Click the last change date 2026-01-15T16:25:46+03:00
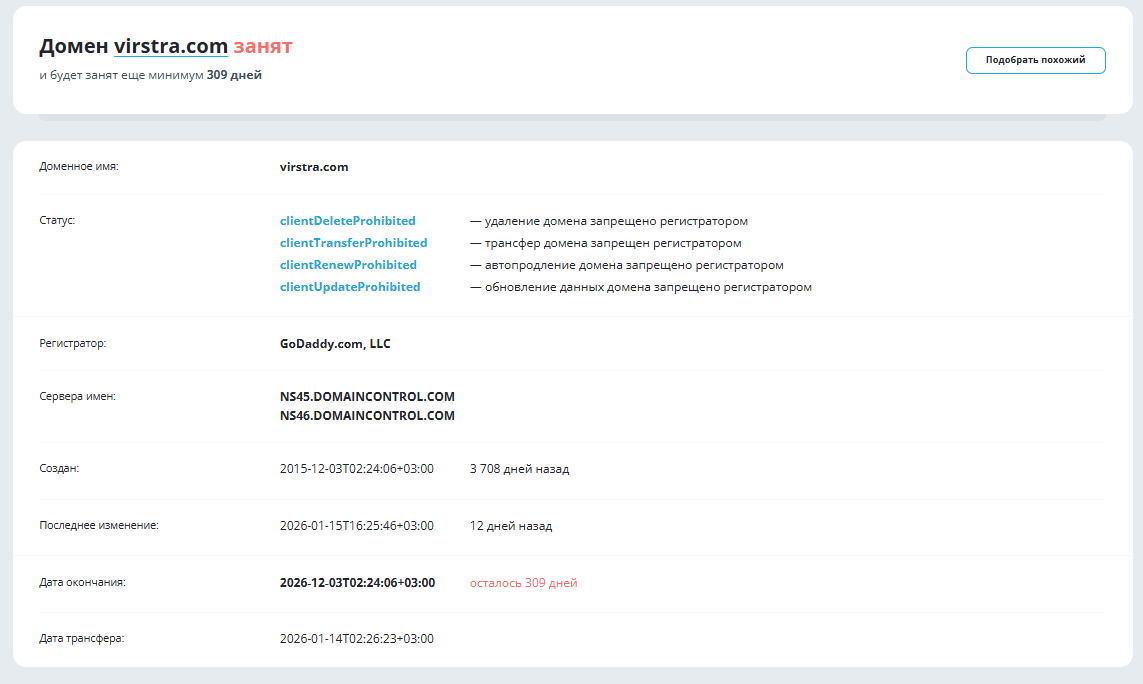The image size is (1143, 684). [x=356, y=526]
